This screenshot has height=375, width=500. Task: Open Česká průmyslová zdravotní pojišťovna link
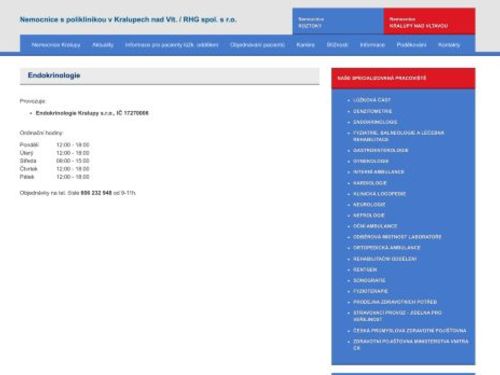click(x=410, y=331)
